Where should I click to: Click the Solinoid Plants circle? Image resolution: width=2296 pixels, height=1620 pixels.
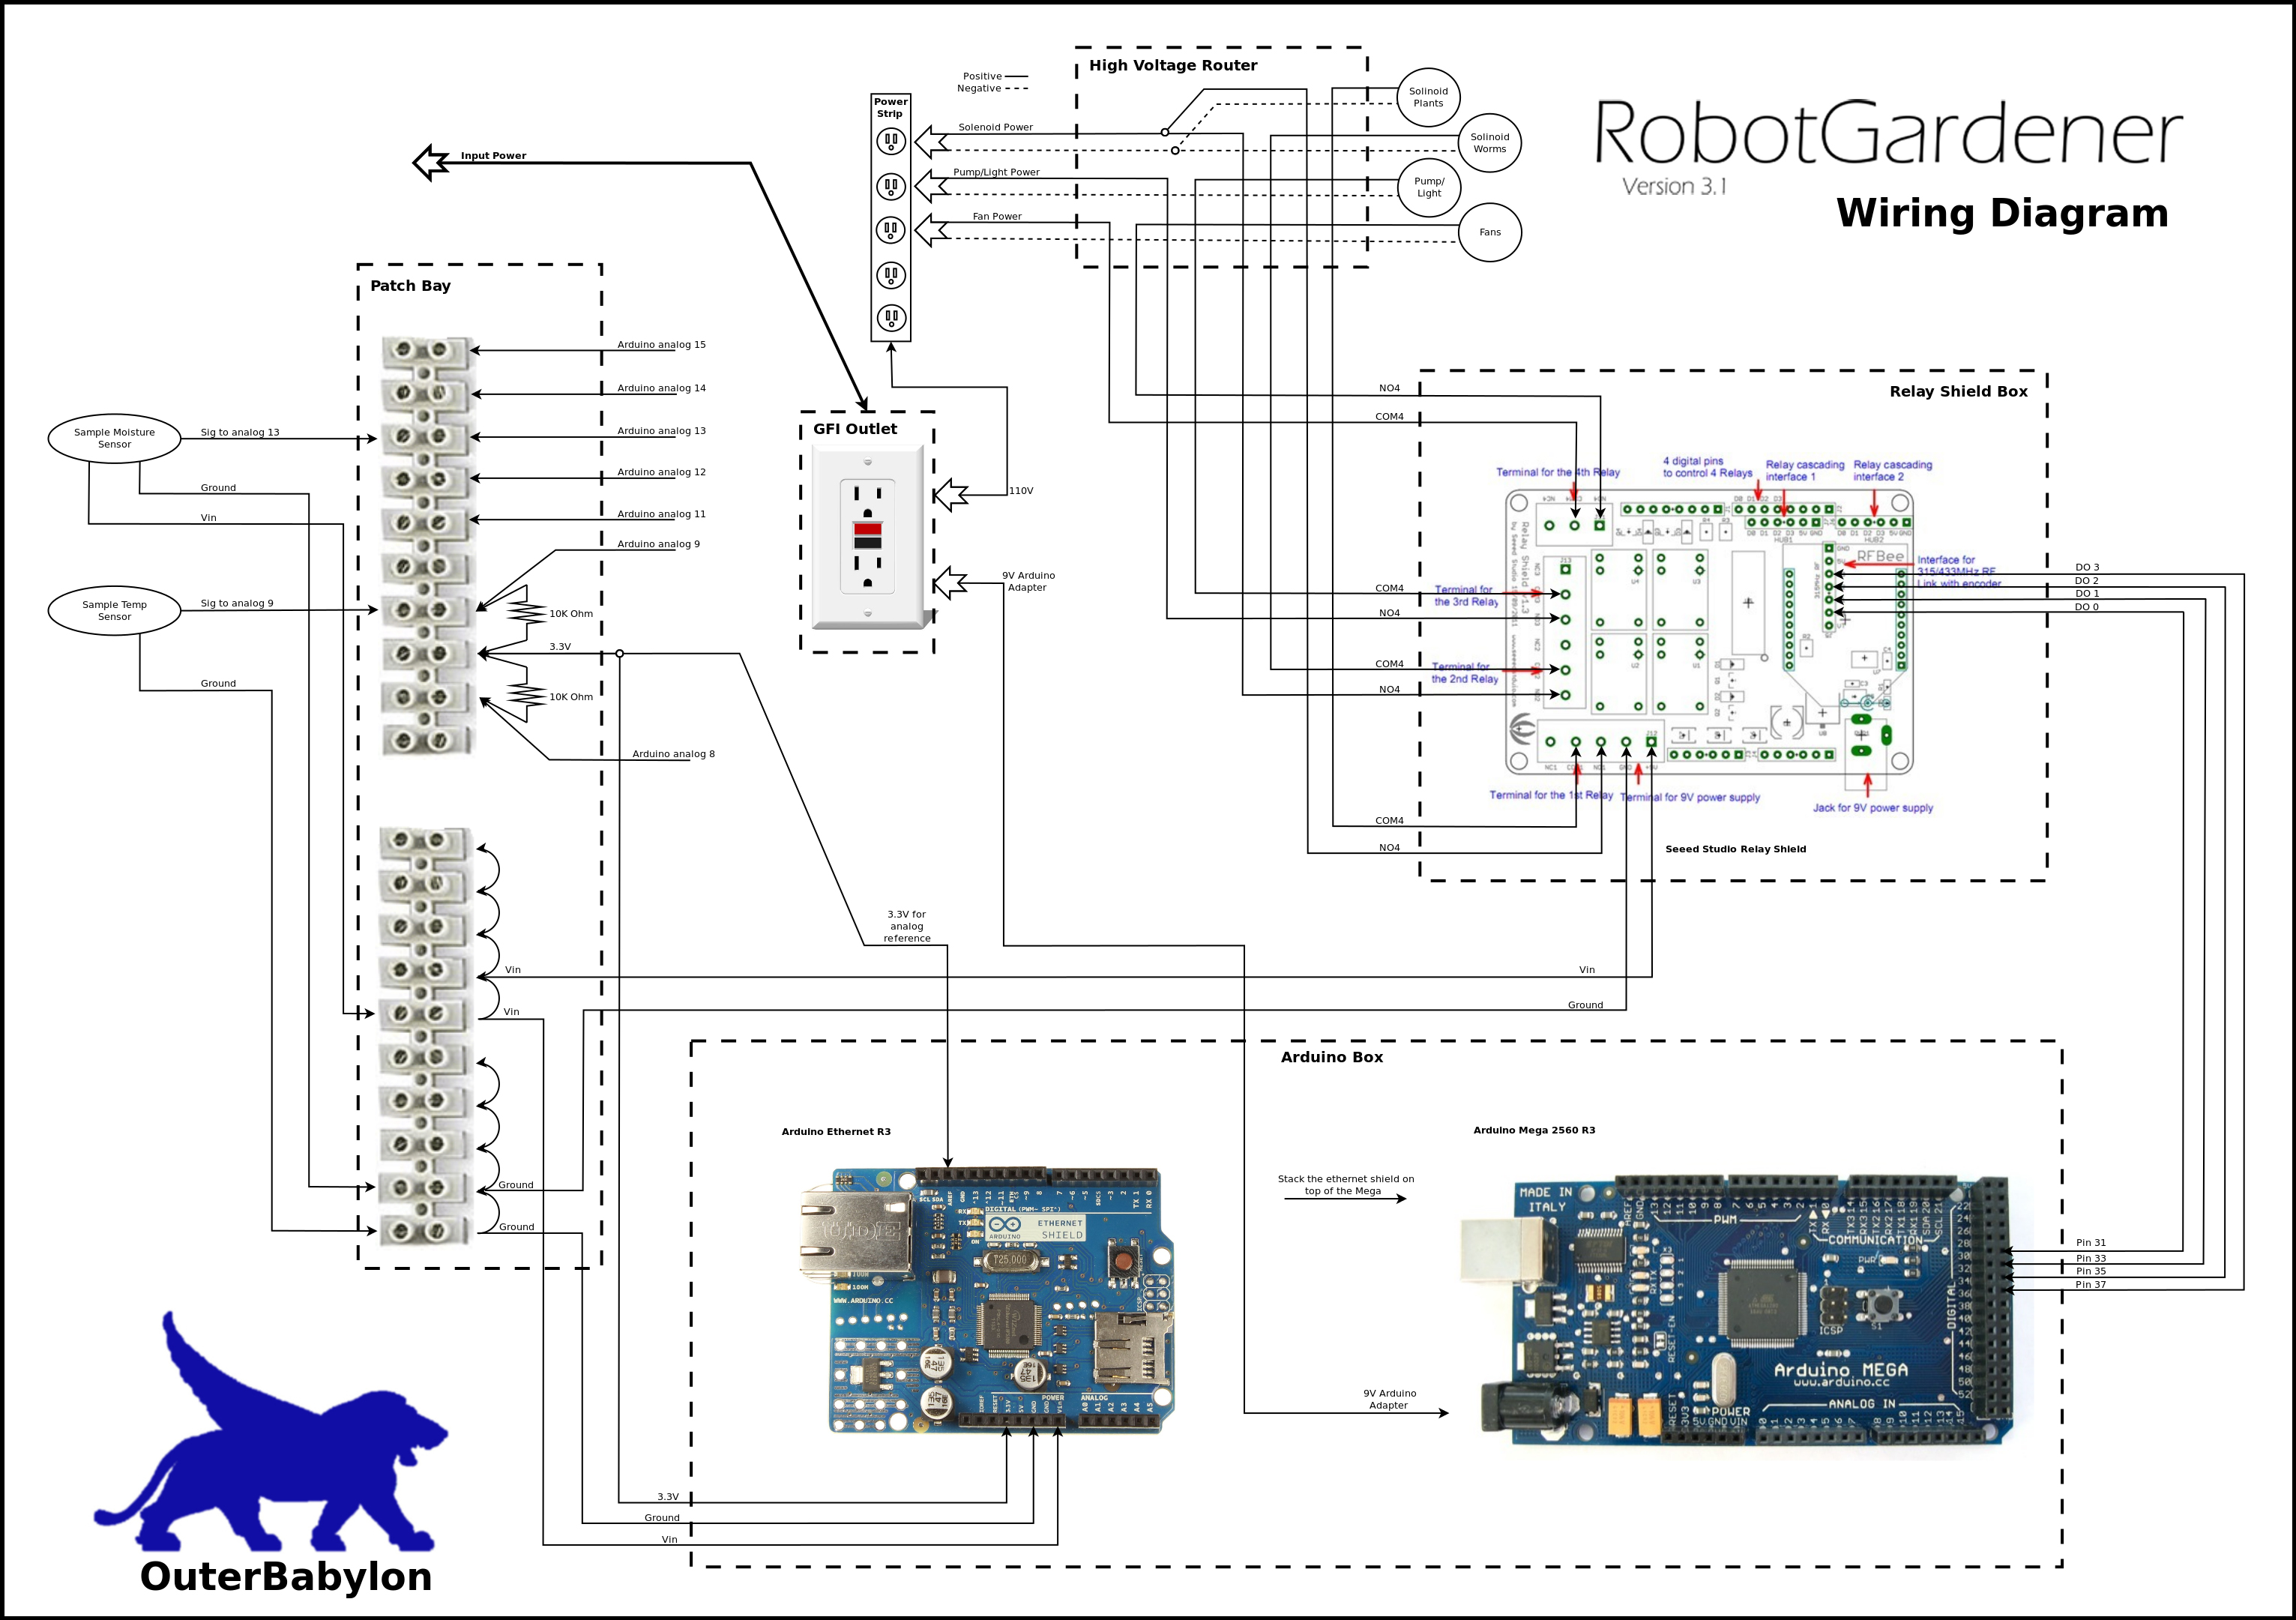(1428, 97)
